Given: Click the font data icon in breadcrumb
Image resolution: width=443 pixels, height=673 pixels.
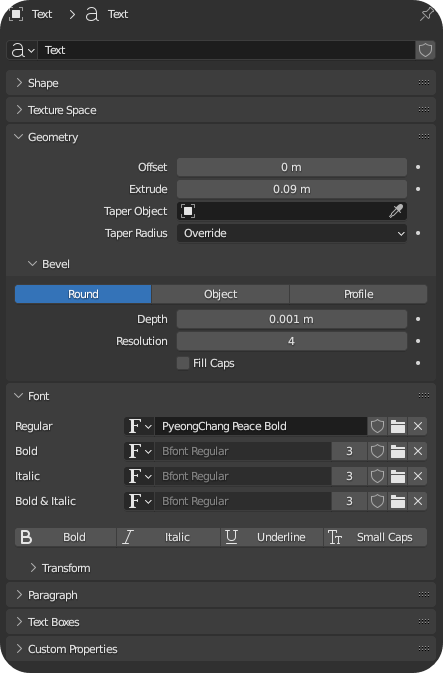Looking at the screenshot, I should click(92, 14).
